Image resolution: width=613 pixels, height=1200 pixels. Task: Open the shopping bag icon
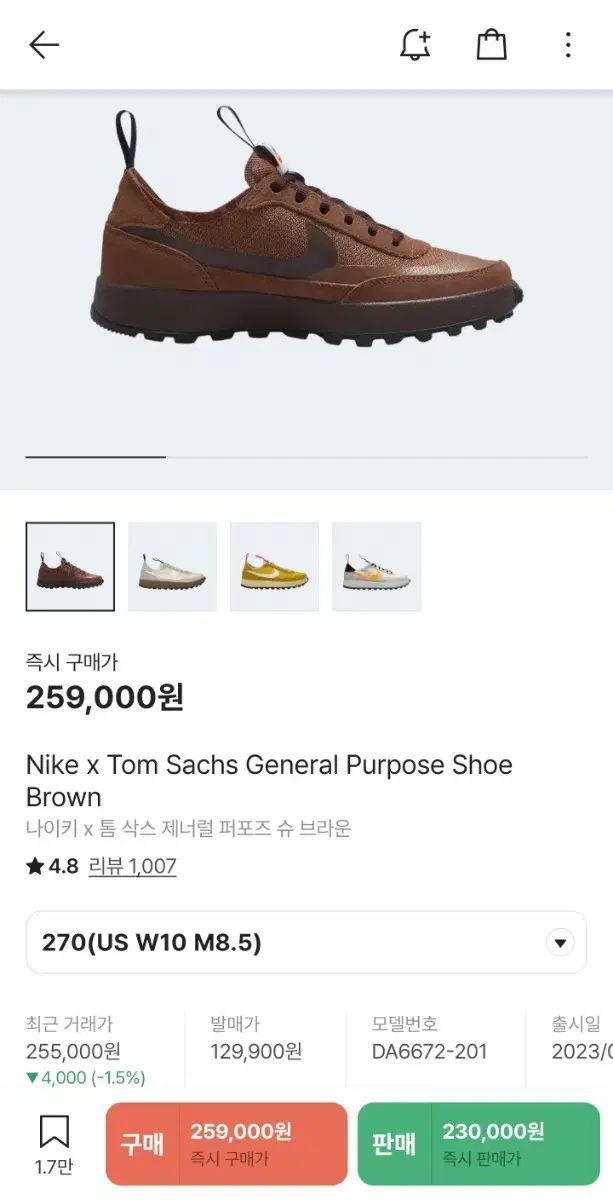(x=491, y=45)
